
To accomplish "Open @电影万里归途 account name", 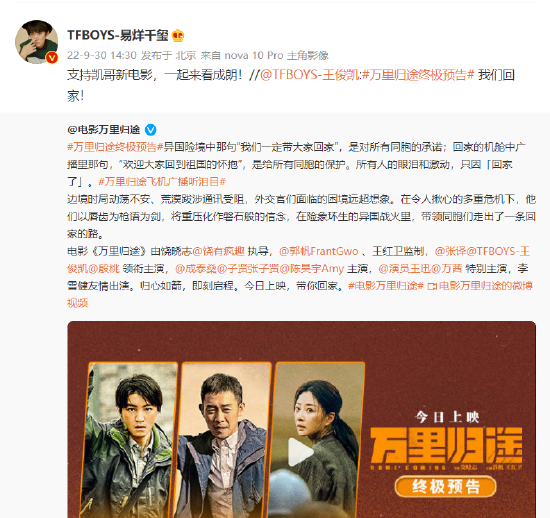I will tap(104, 130).
